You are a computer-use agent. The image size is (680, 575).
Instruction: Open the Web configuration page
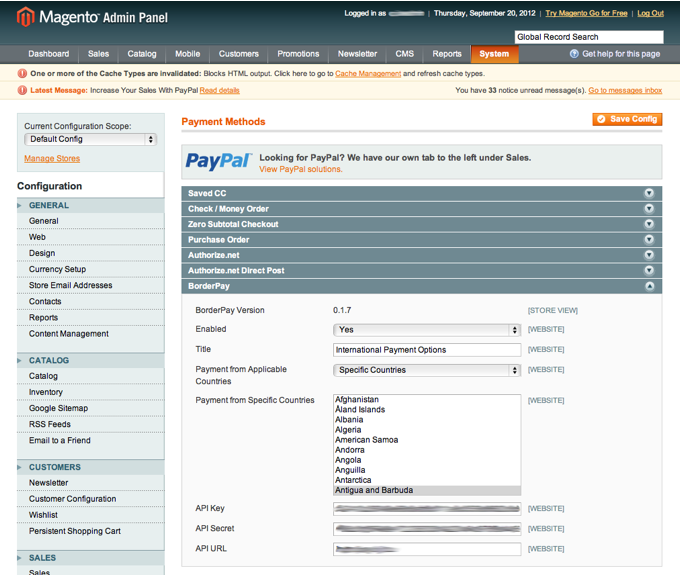(91, 237)
